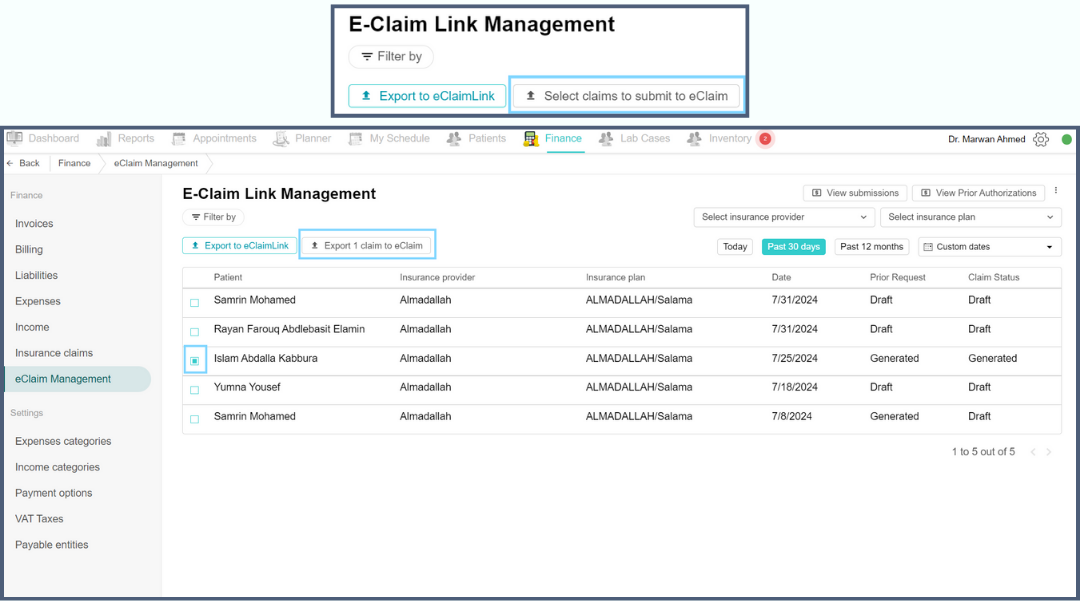Viewport: 1080px width, 601px height.
Task: Open Select insurance provider dropdown
Action: 784,217
